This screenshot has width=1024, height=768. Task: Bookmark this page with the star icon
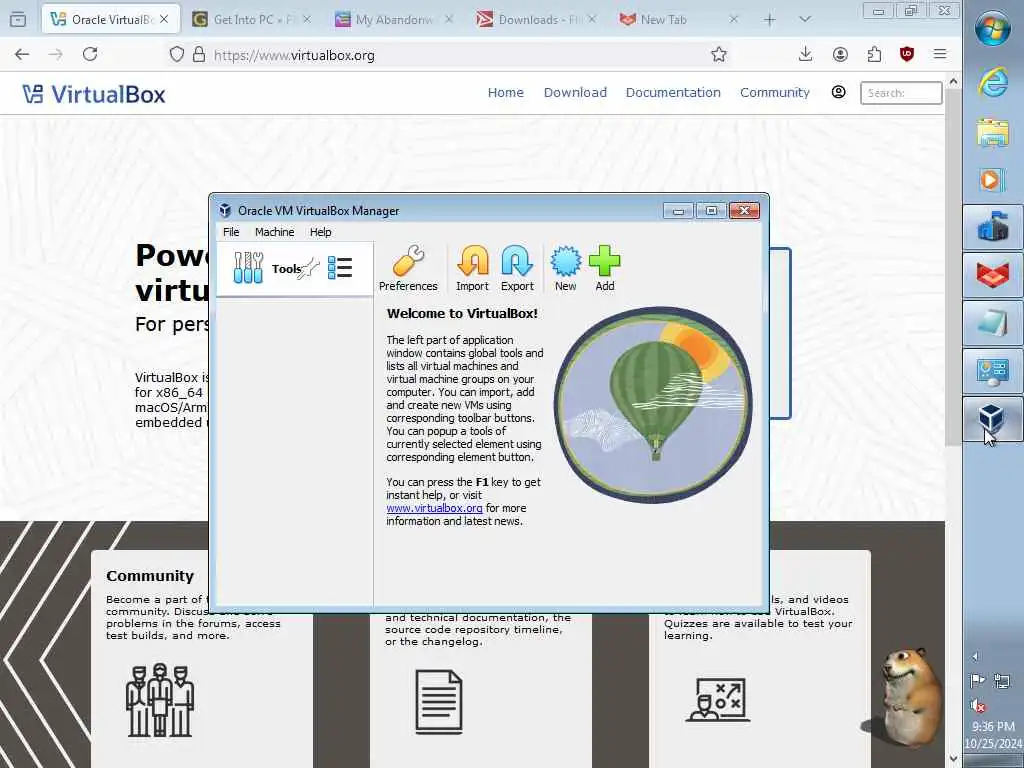(719, 55)
